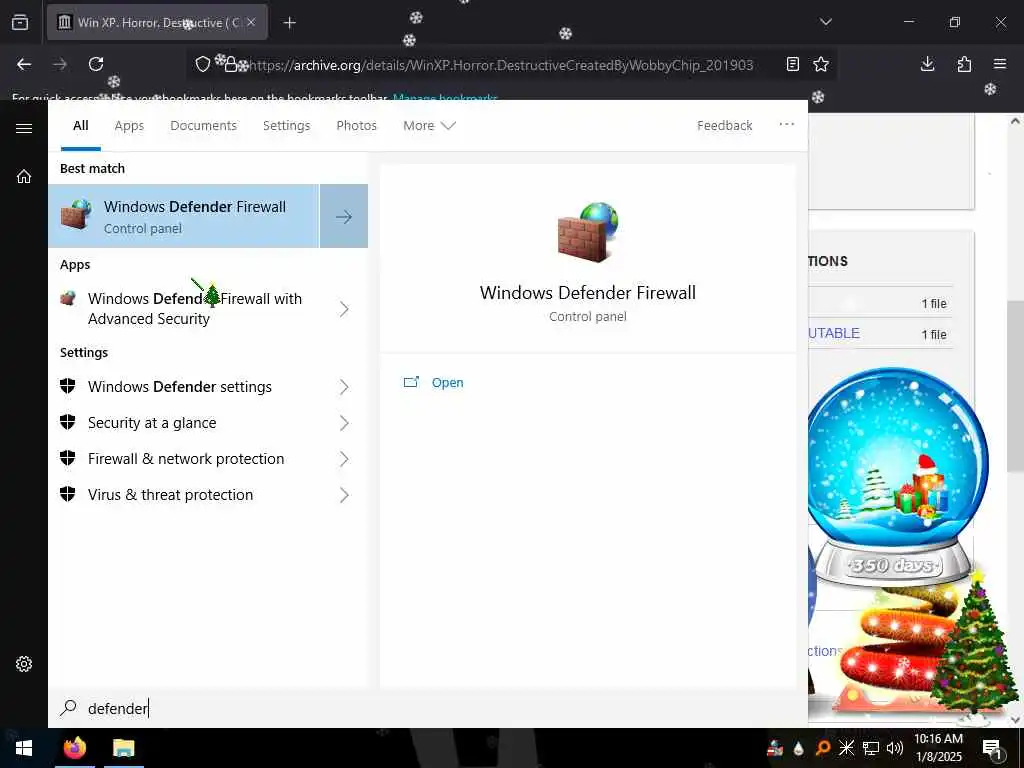Open the Firefox application hamburger menu
This screenshot has height=768, width=1024.
pos(1000,64)
